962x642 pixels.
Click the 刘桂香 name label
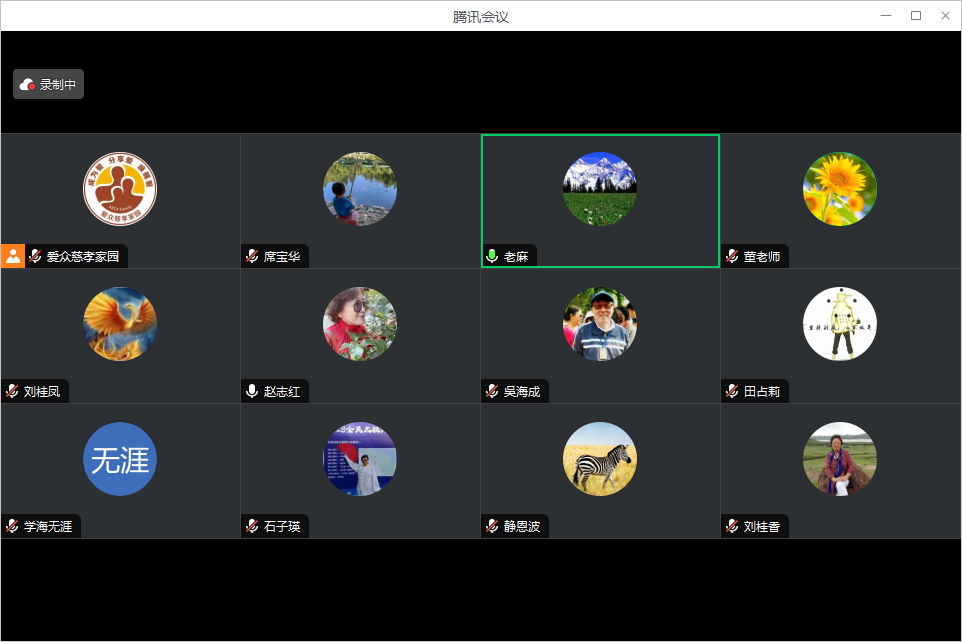click(x=761, y=526)
